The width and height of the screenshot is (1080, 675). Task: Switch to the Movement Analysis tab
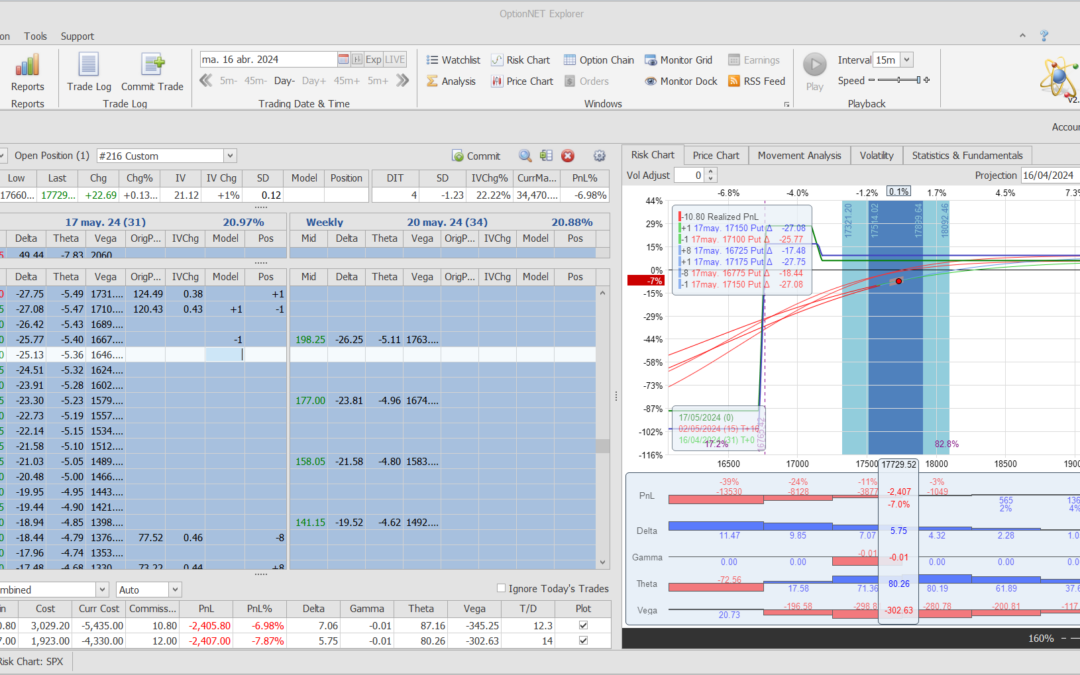coord(799,155)
